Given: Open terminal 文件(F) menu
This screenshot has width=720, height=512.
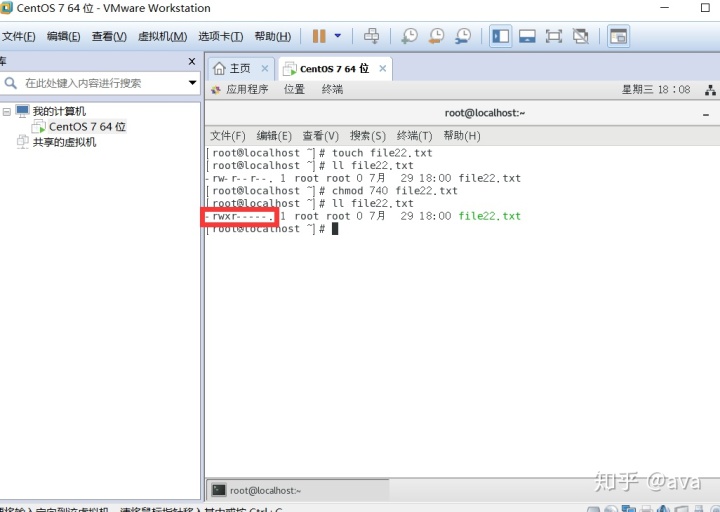Looking at the screenshot, I should point(228,136).
